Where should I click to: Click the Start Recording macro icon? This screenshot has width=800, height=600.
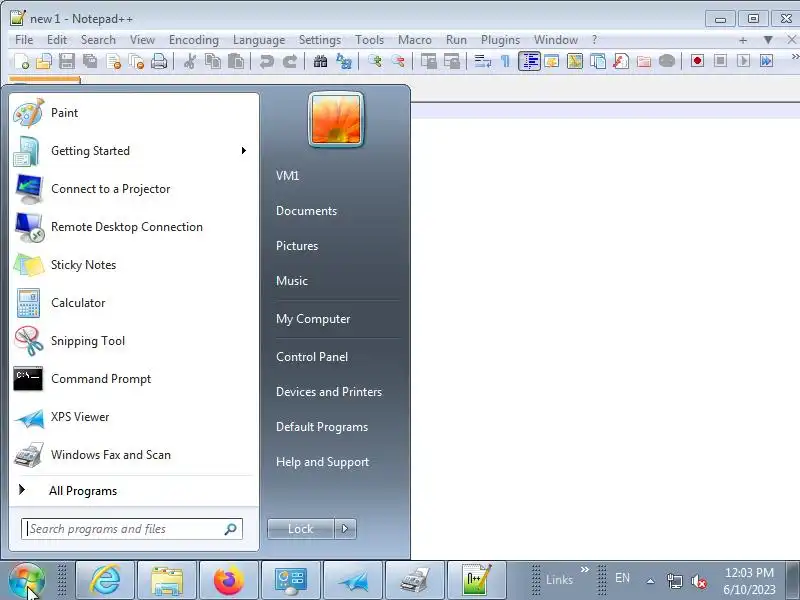pyautogui.click(x=697, y=61)
